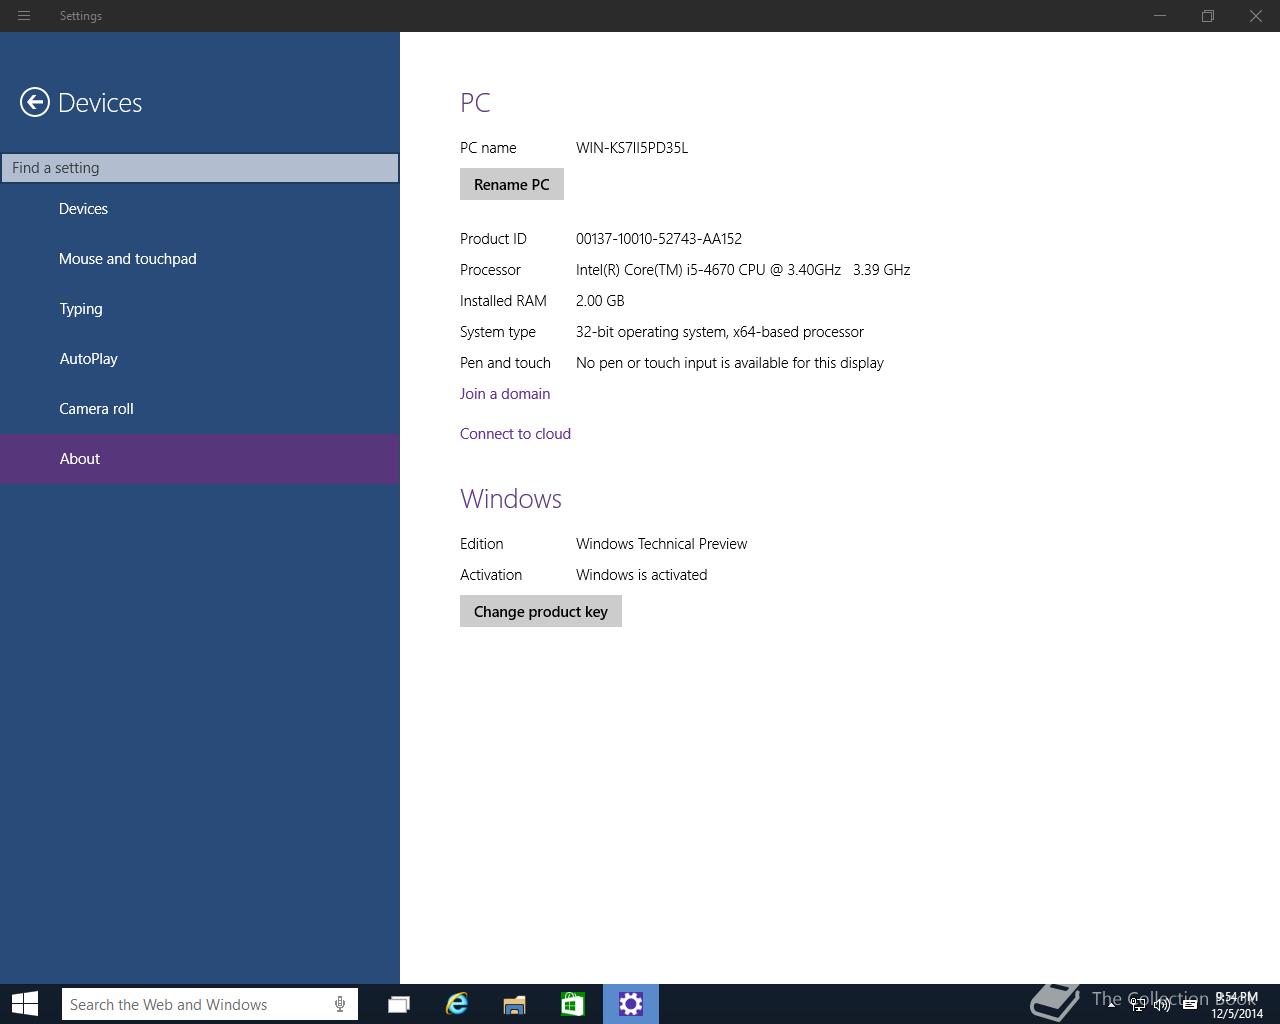Screen dimensions: 1280x1024
Task: Click the Settings gear taskbar icon
Action: tap(630, 1004)
